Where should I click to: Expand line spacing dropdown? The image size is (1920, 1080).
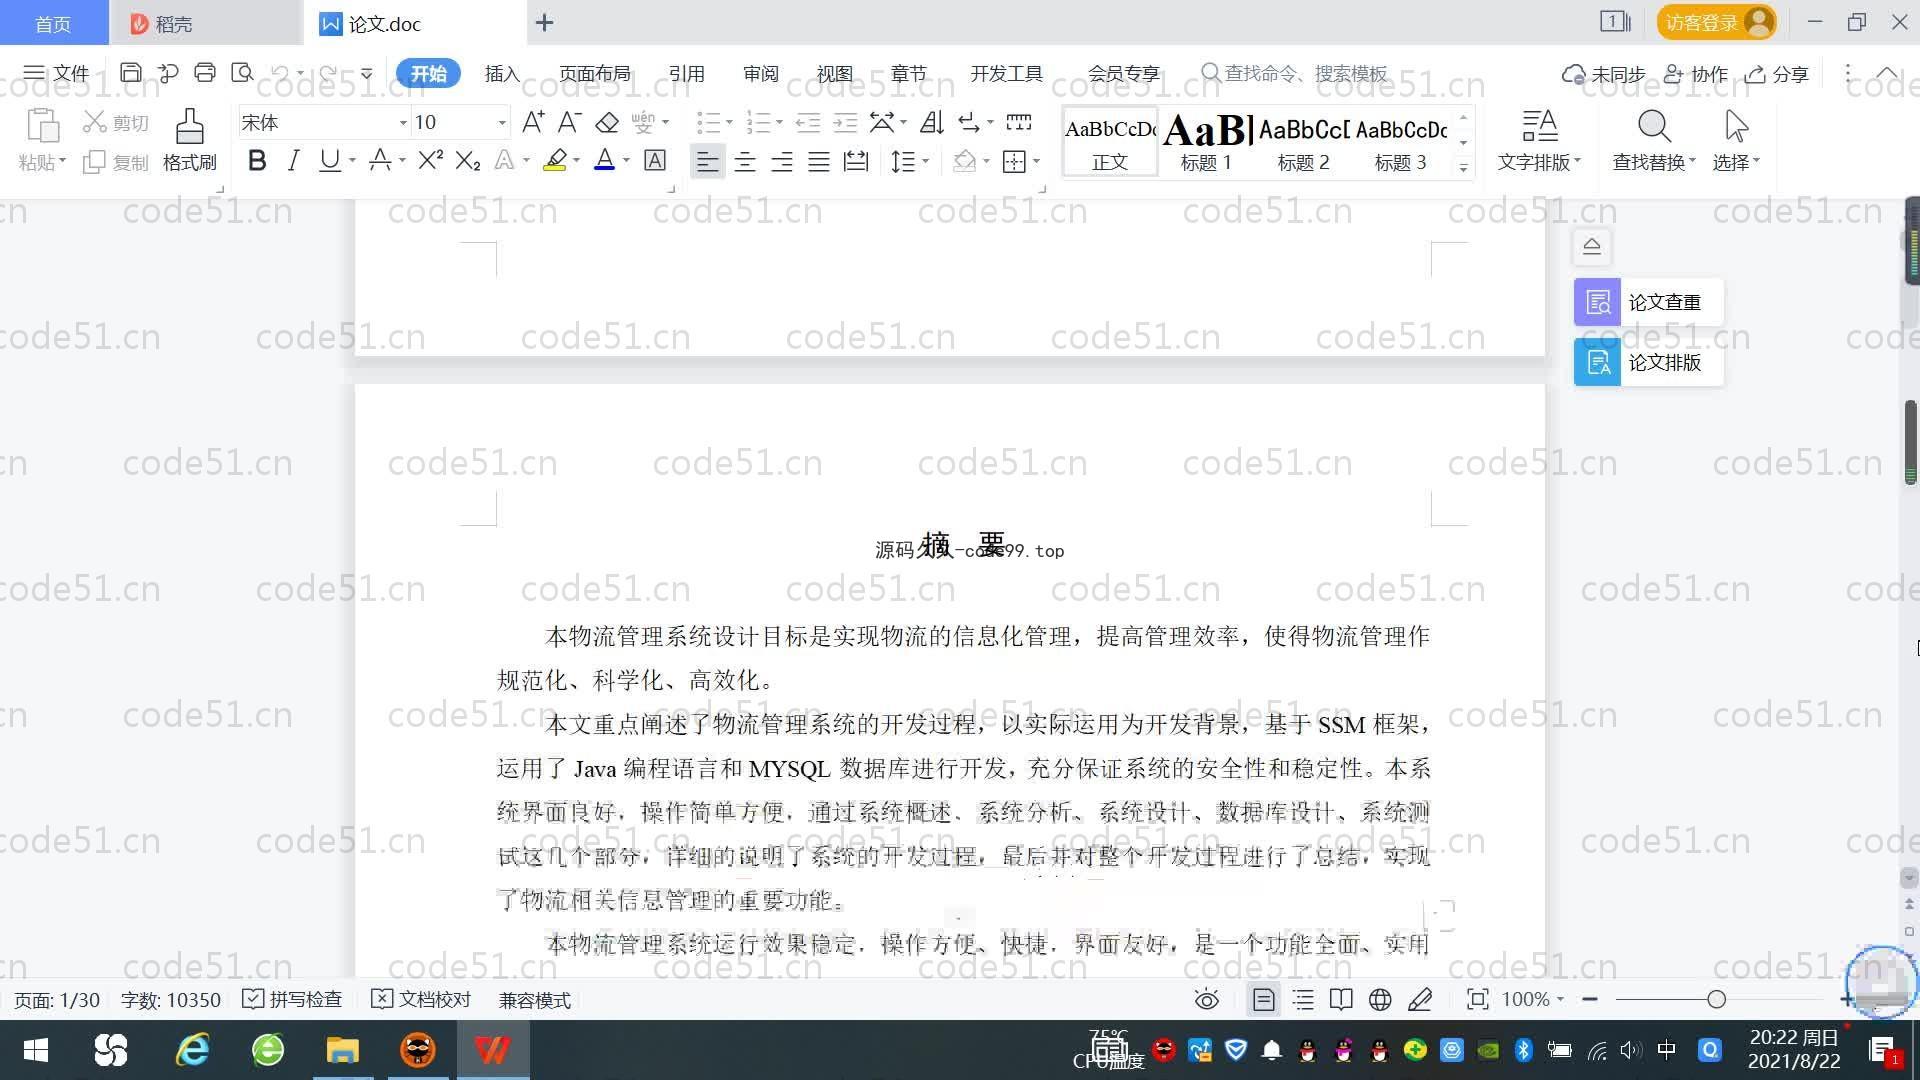point(926,161)
